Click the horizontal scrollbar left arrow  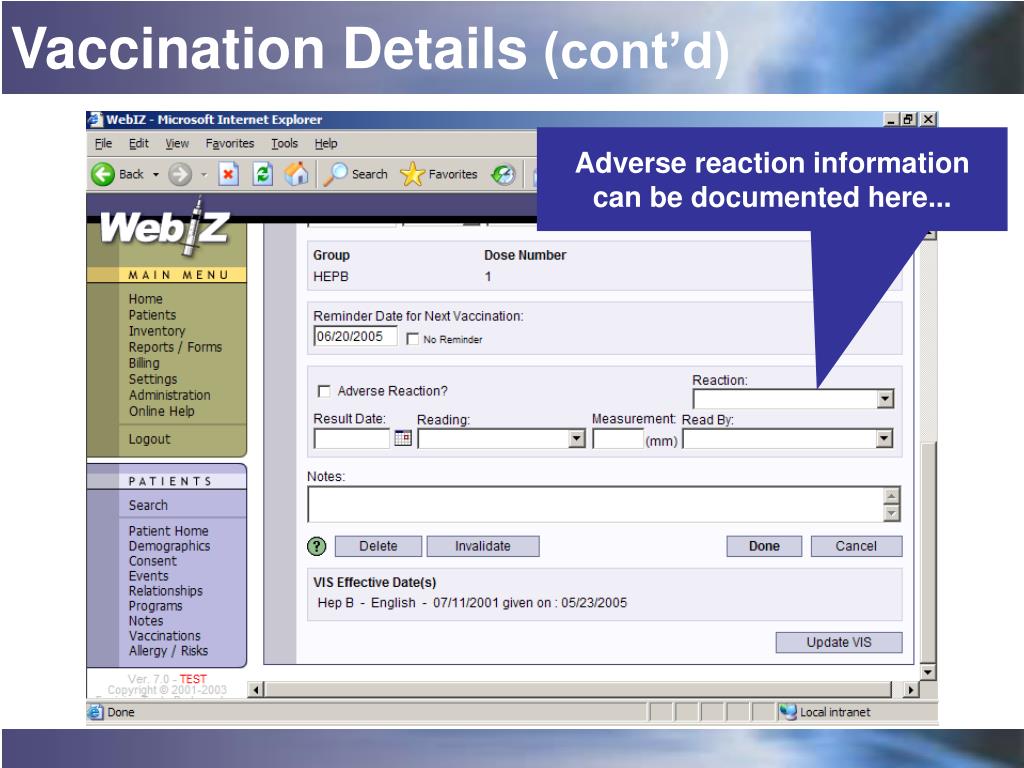(256, 690)
